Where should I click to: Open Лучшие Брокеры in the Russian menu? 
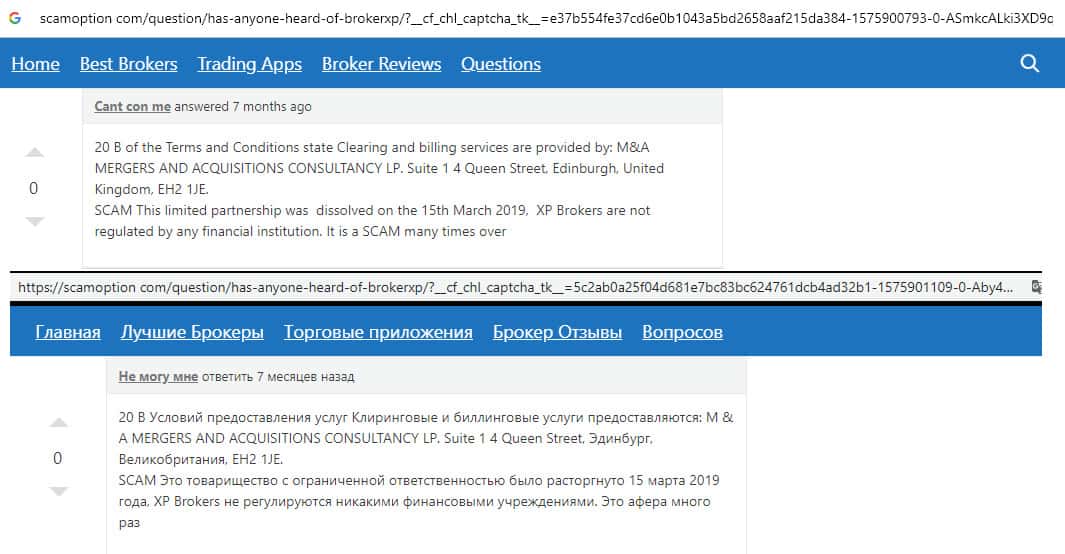click(x=192, y=332)
